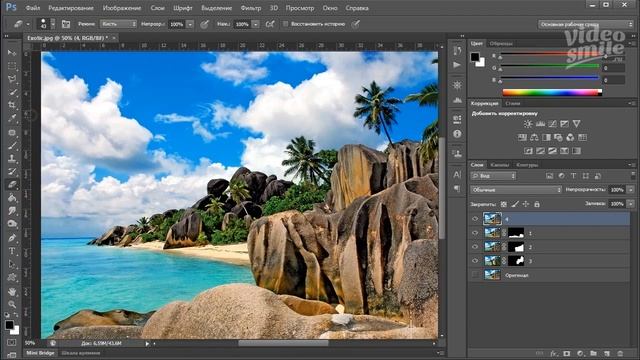Open the layer blending mode dropdown
The width and height of the screenshot is (640, 360).
[516, 190]
